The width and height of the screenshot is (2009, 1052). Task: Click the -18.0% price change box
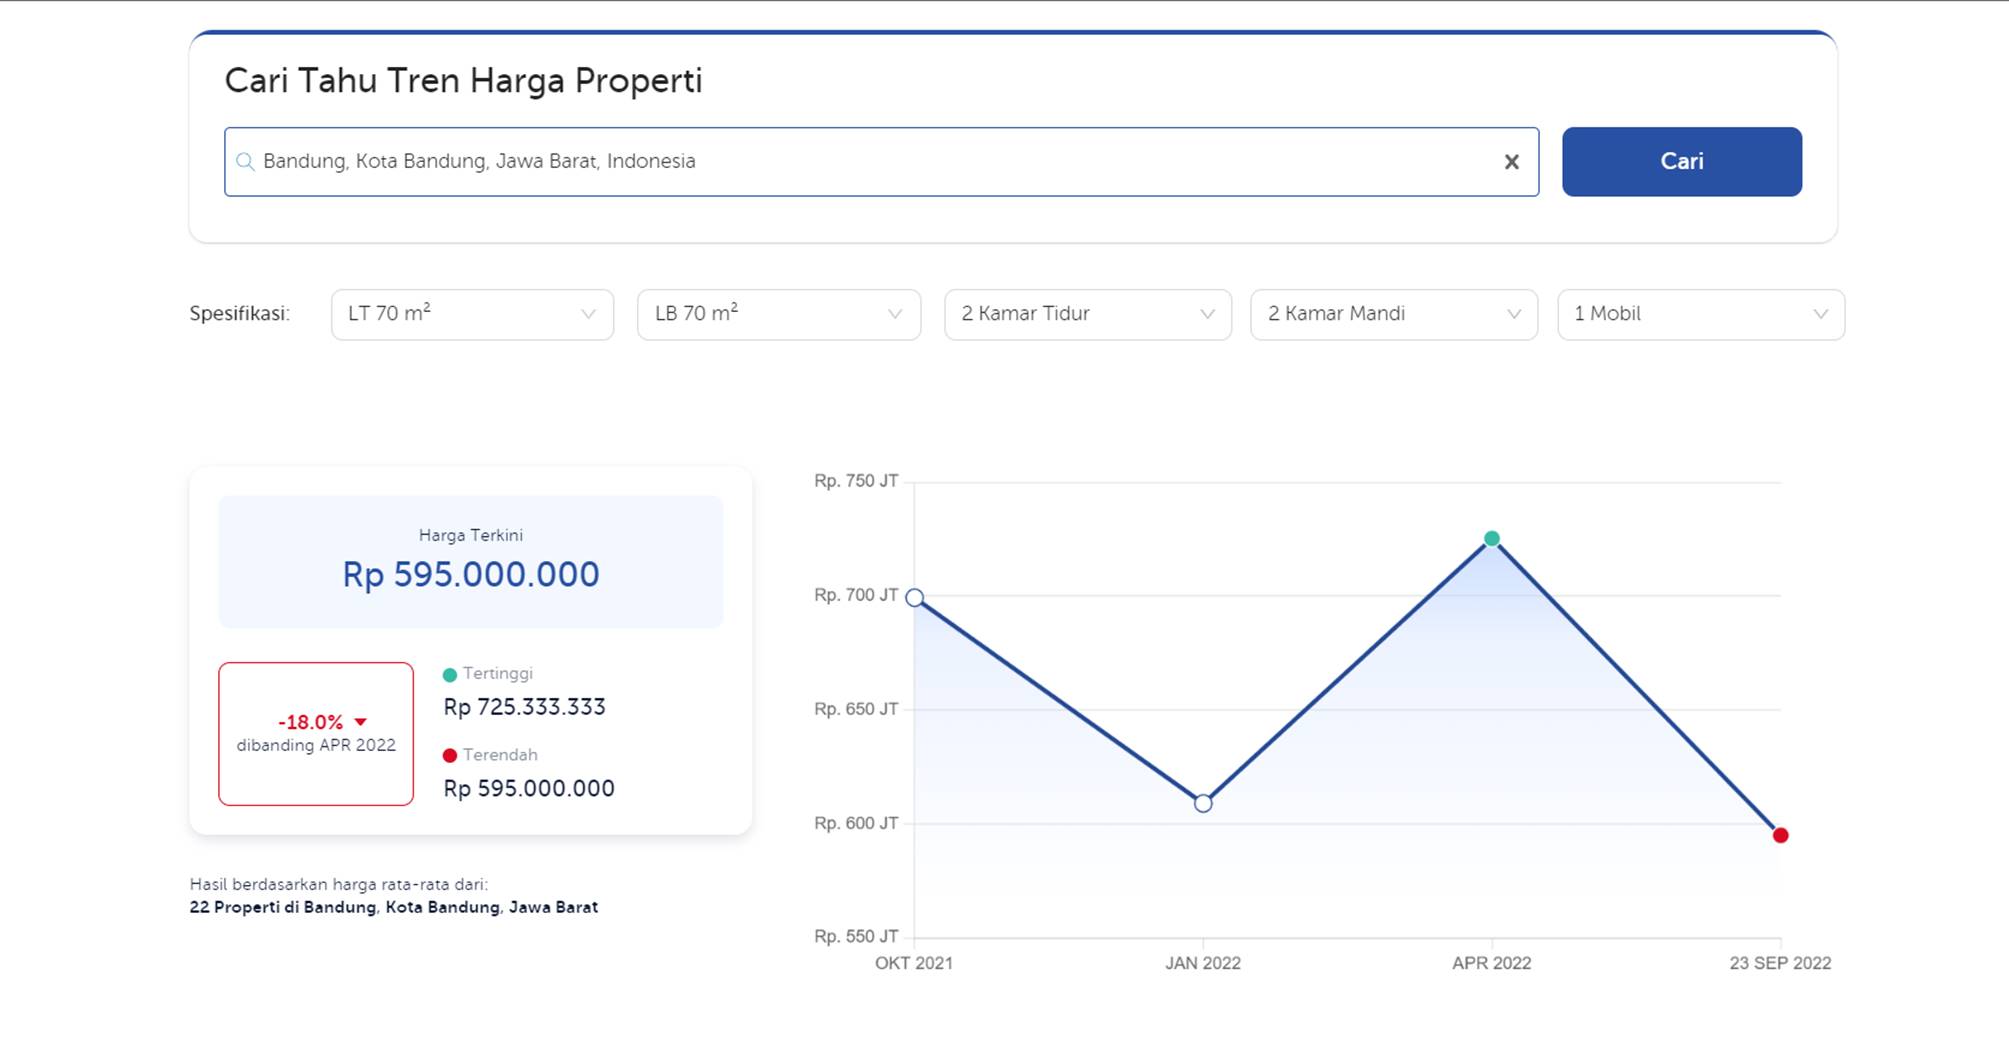point(316,733)
